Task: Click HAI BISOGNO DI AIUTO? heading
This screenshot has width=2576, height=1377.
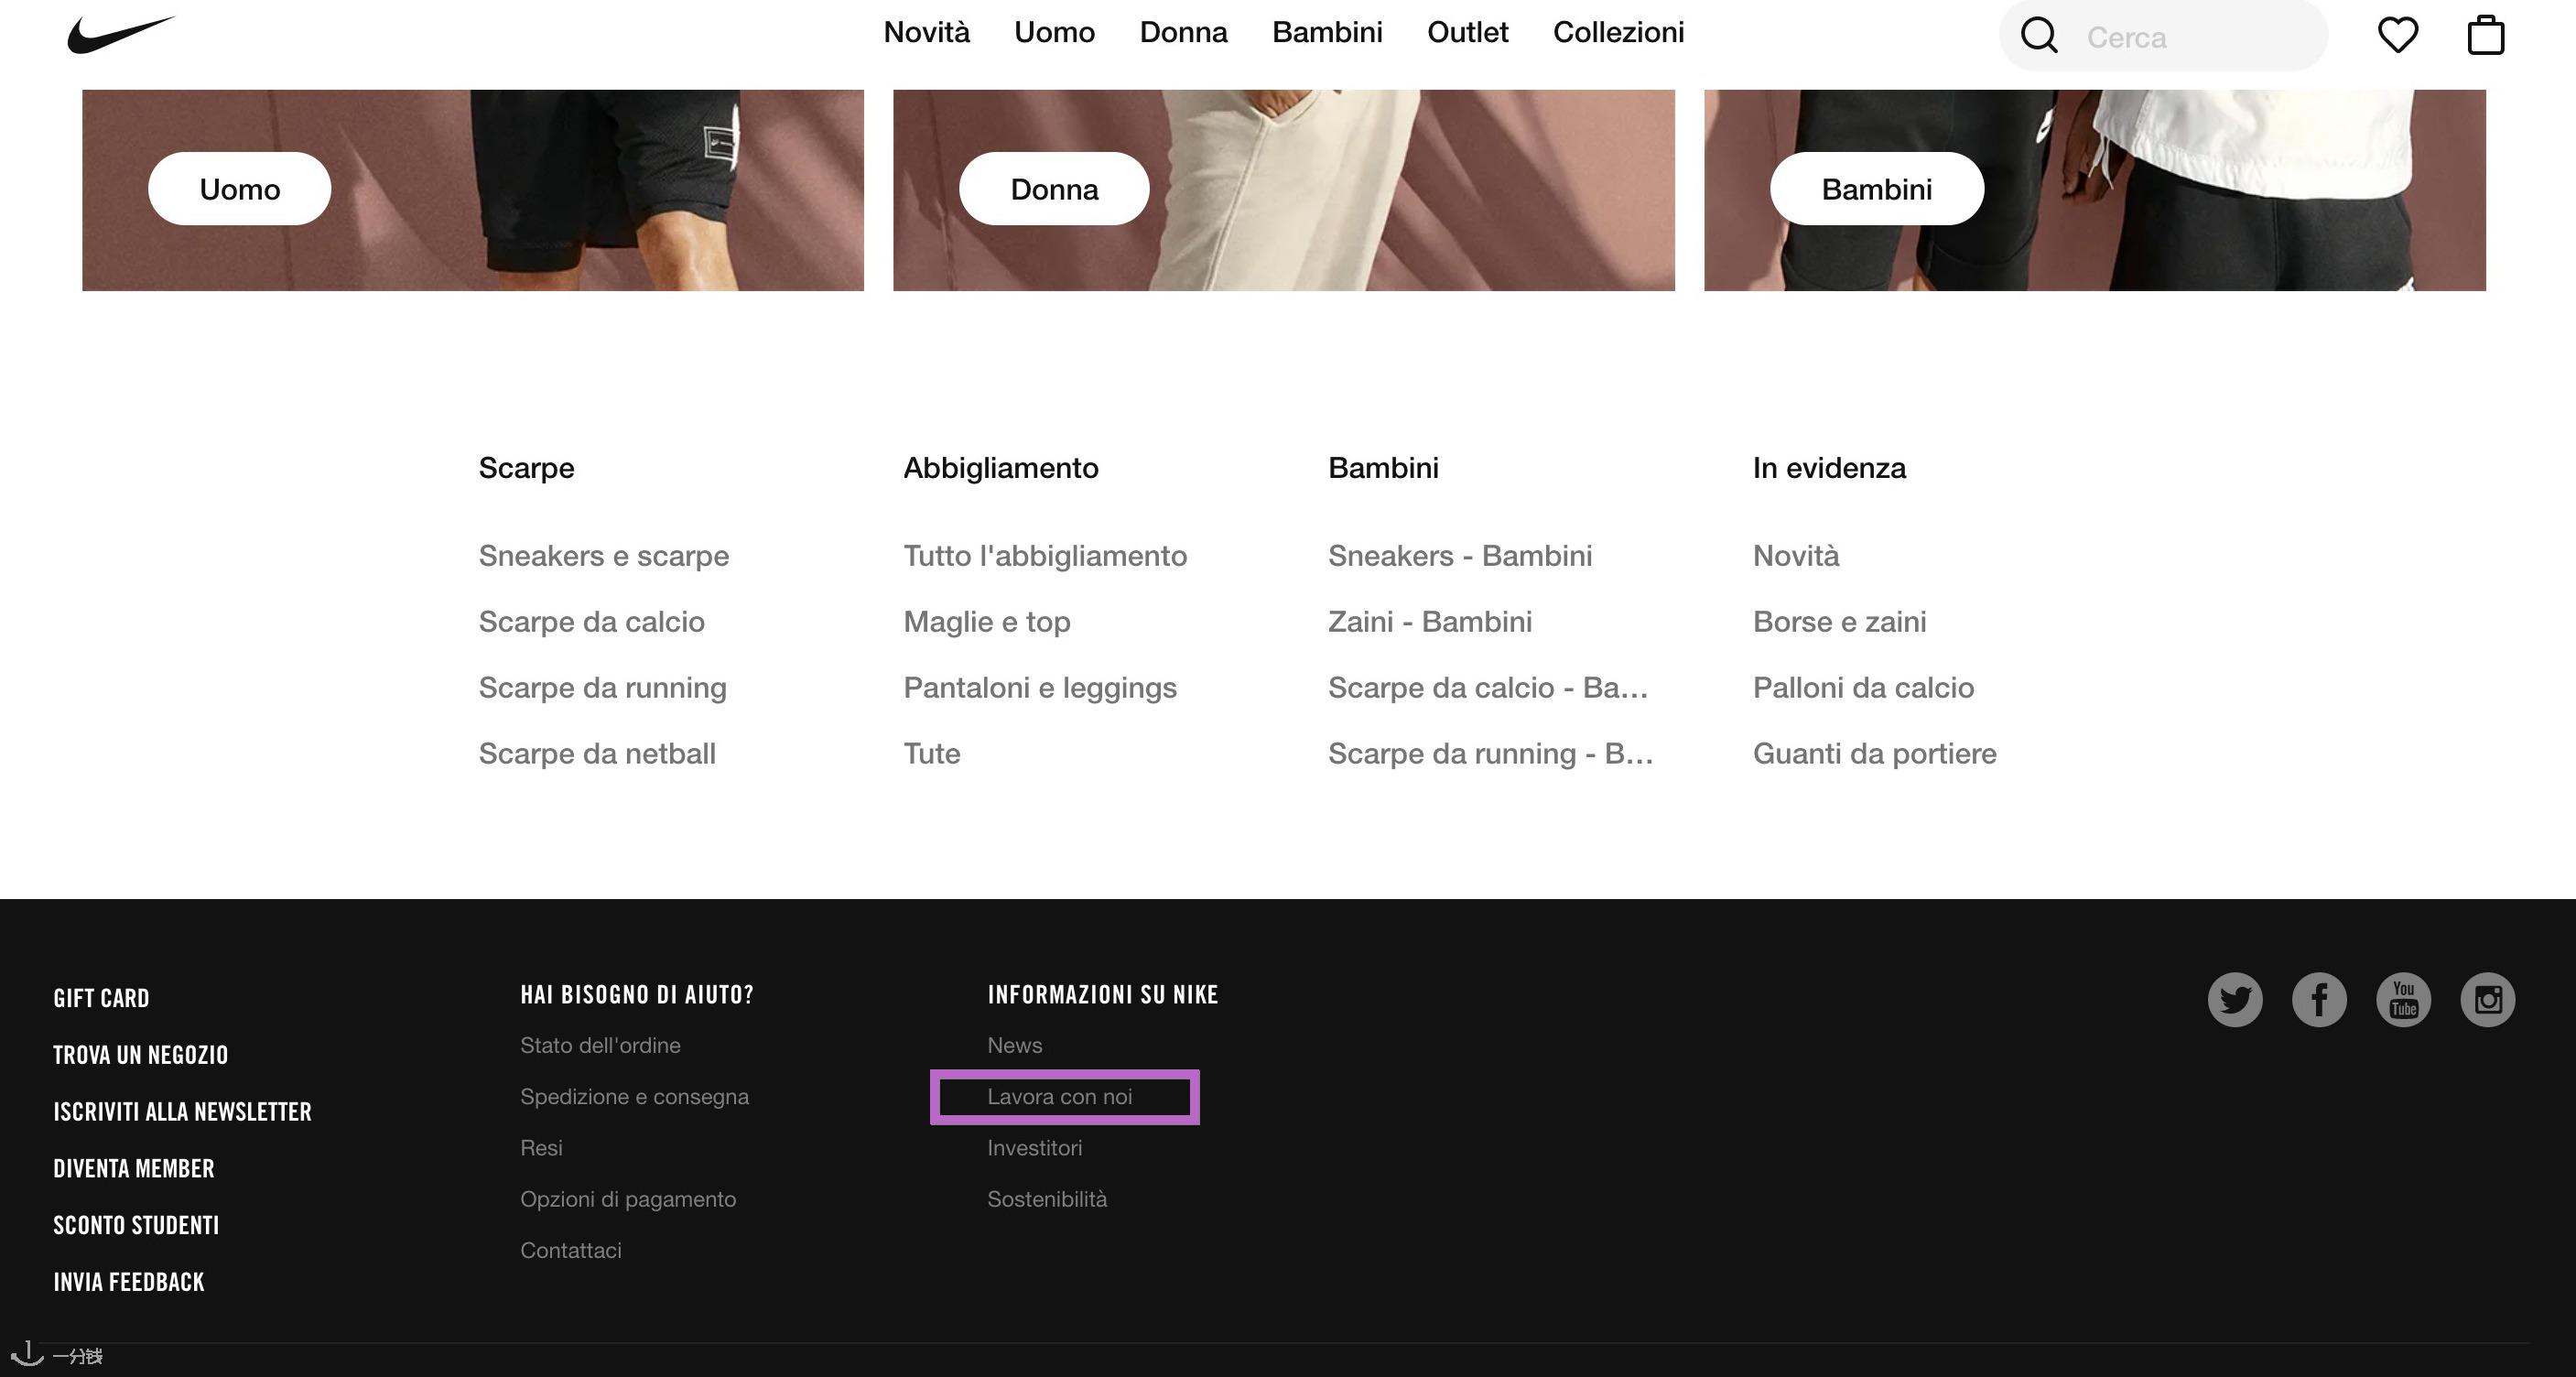Action: (x=636, y=995)
